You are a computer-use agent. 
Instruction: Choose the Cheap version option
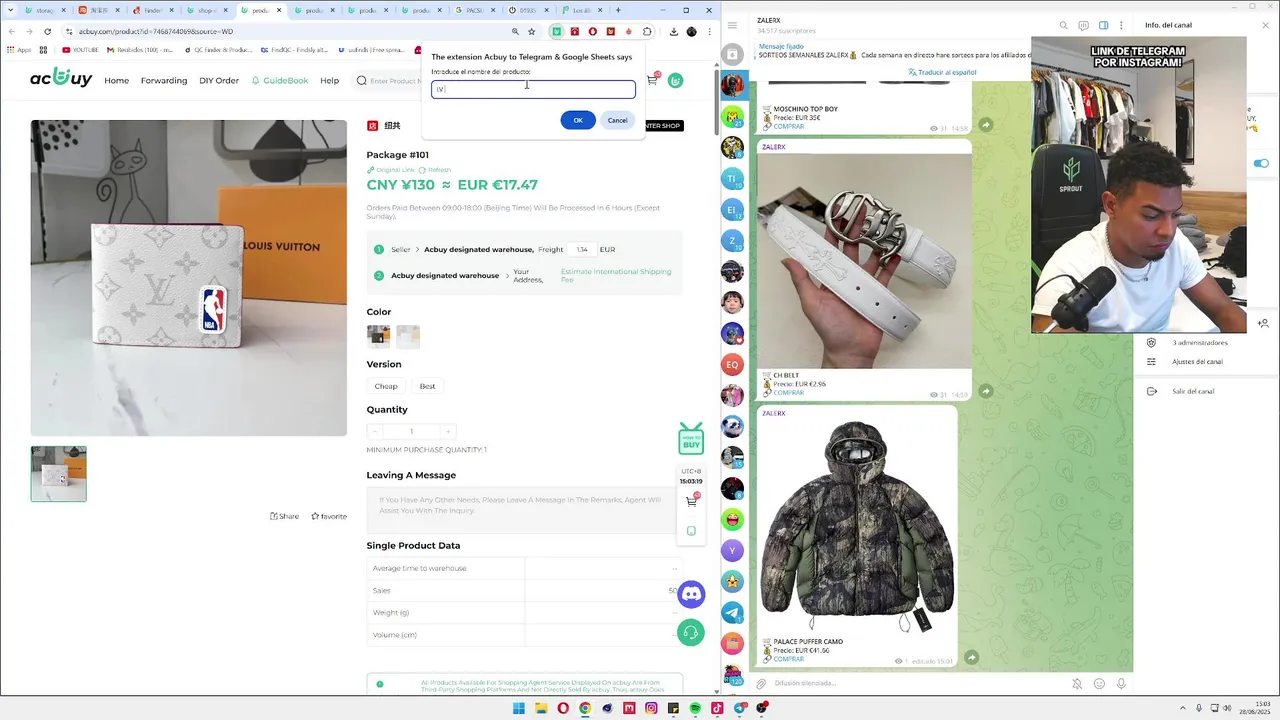click(x=386, y=386)
